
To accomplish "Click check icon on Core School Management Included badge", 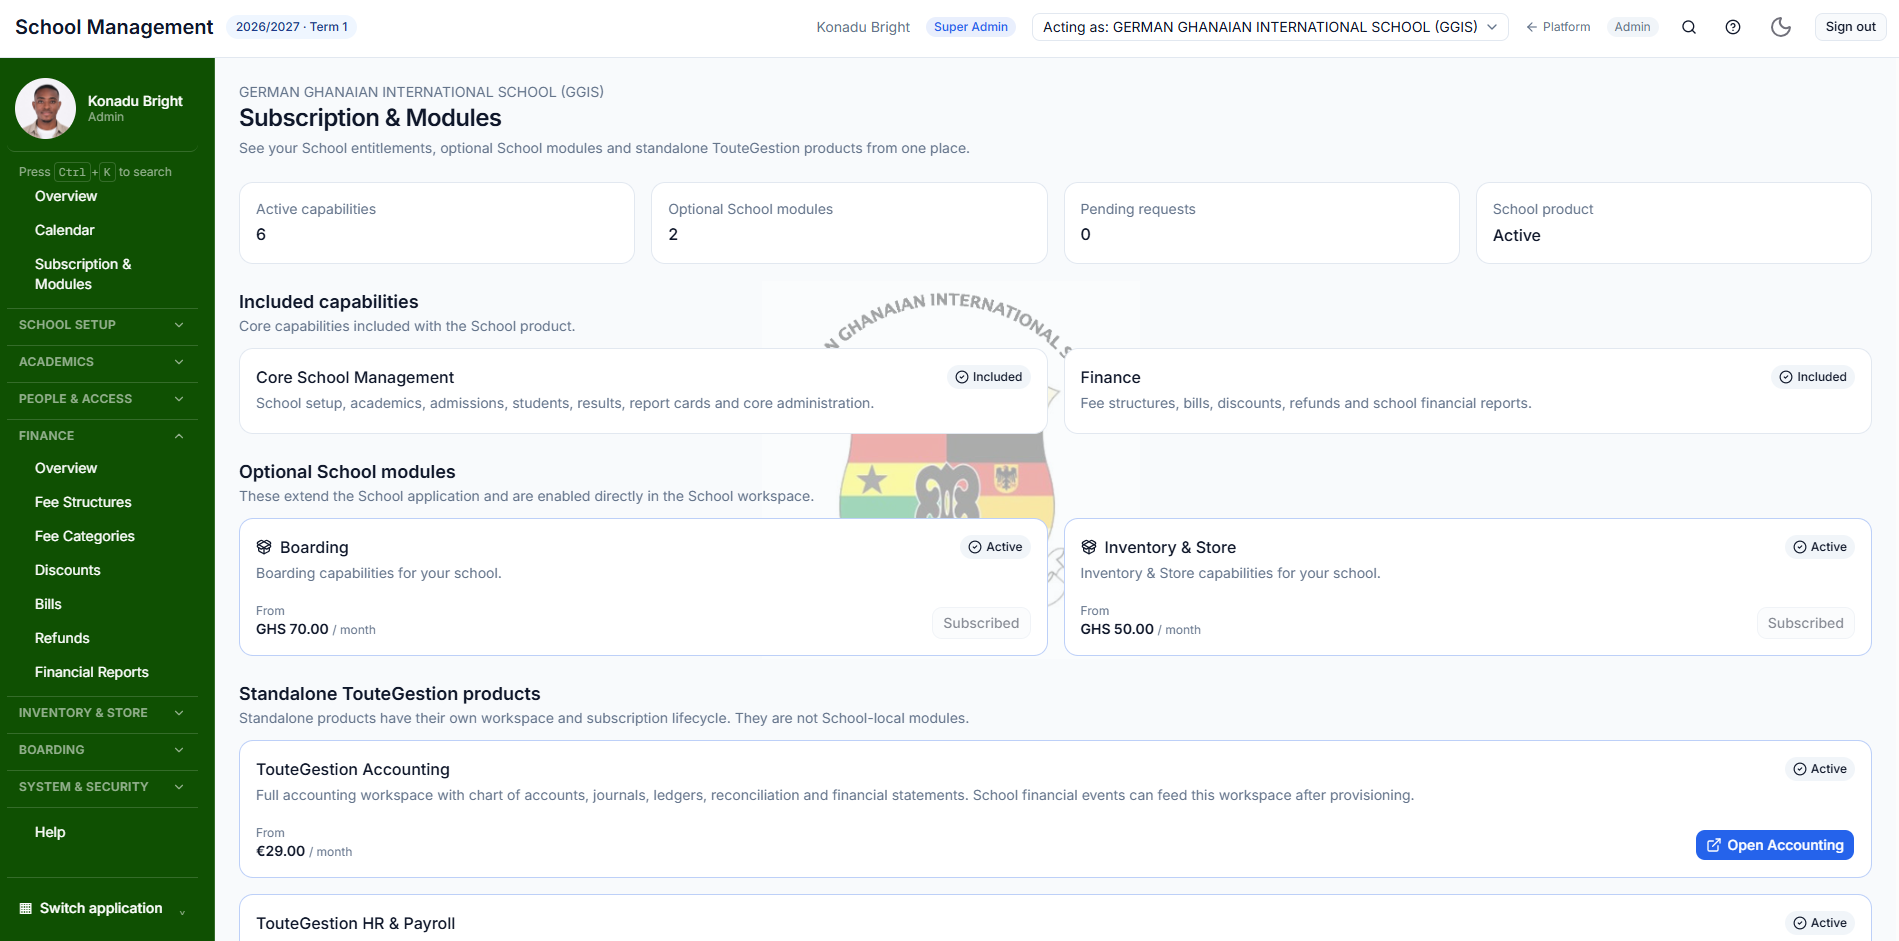I will [962, 377].
